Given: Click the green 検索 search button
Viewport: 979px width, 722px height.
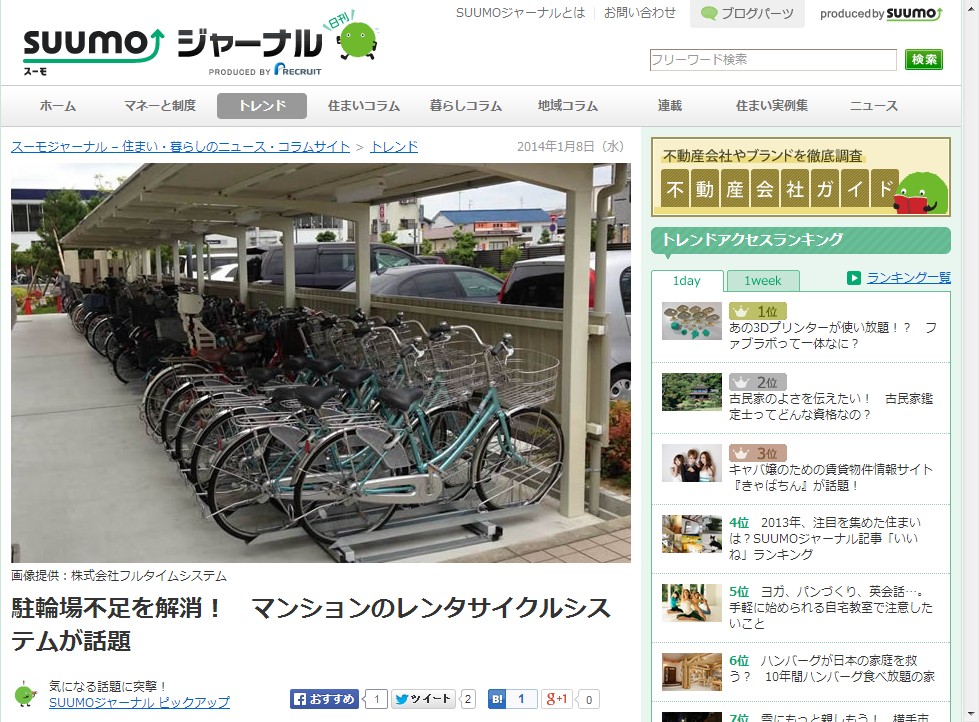Looking at the screenshot, I should [x=923, y=59].
